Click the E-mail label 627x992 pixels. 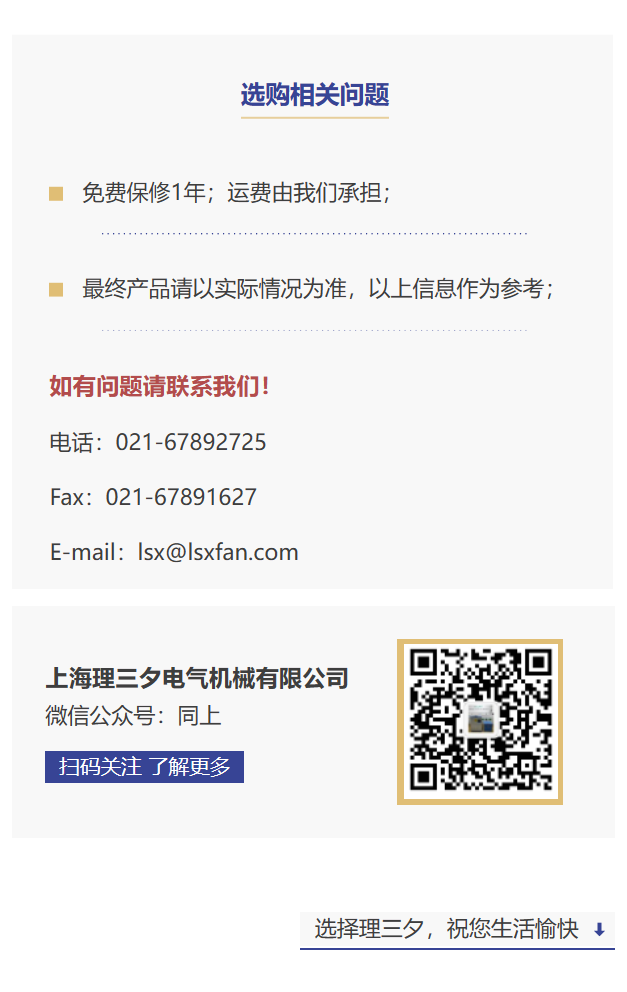(x=82, y=552)
